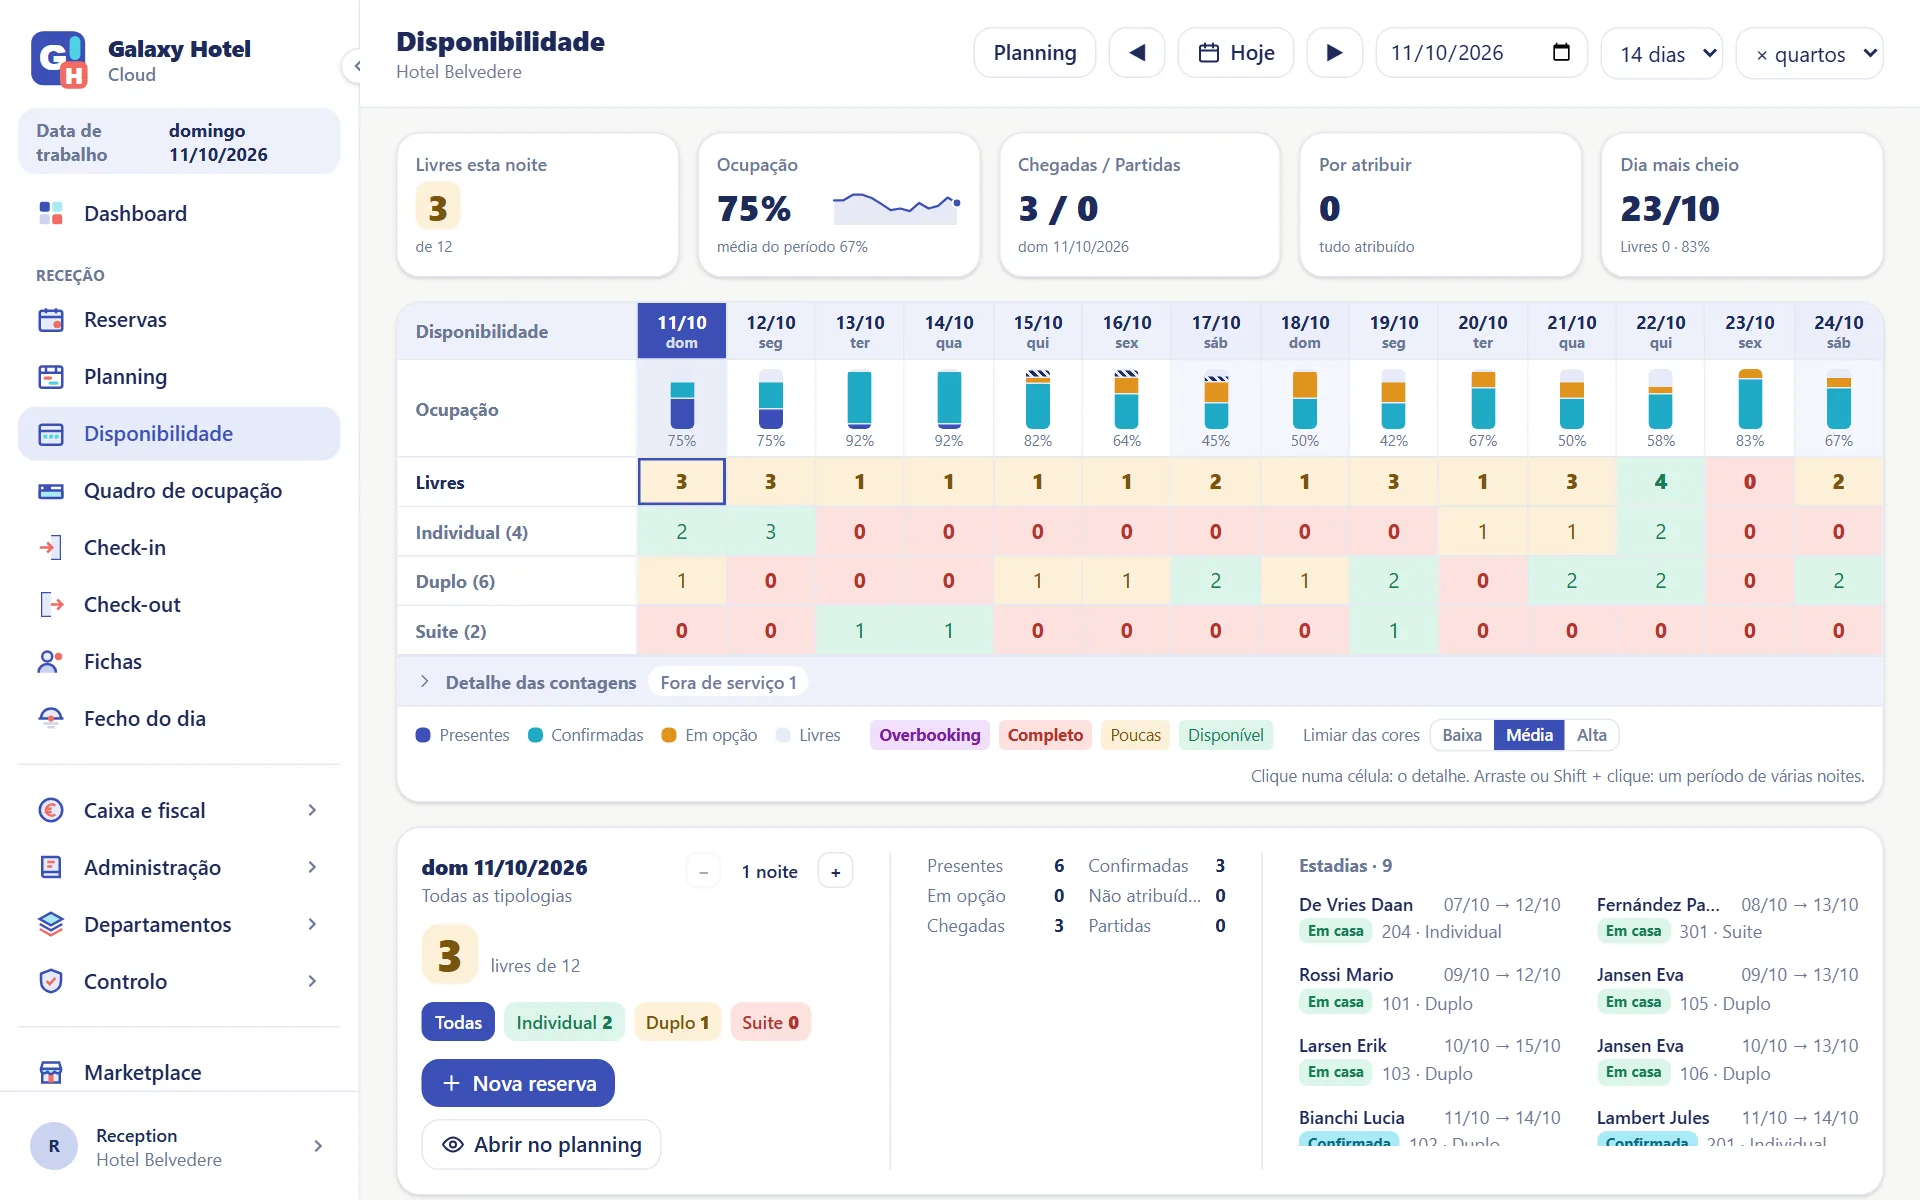1920x1200 pixels.
Task: Expand Controlo menu
Action: [179, 982]
